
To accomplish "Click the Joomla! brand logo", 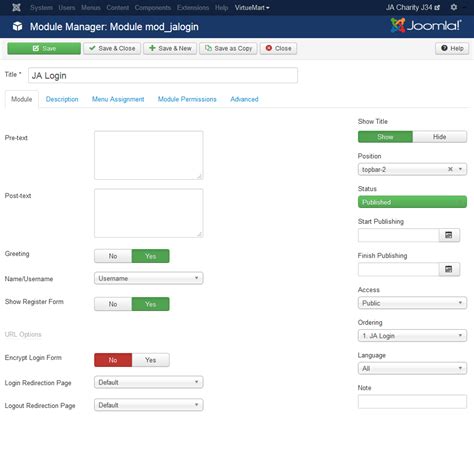I will pos(426,25).
